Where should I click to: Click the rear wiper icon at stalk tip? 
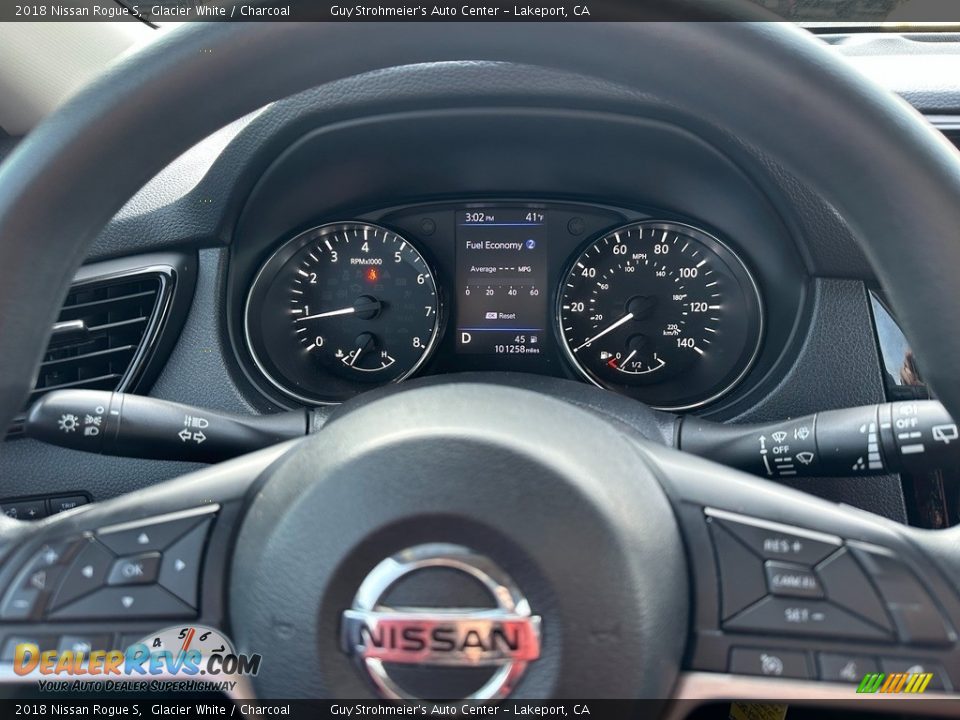click(945, 433)
